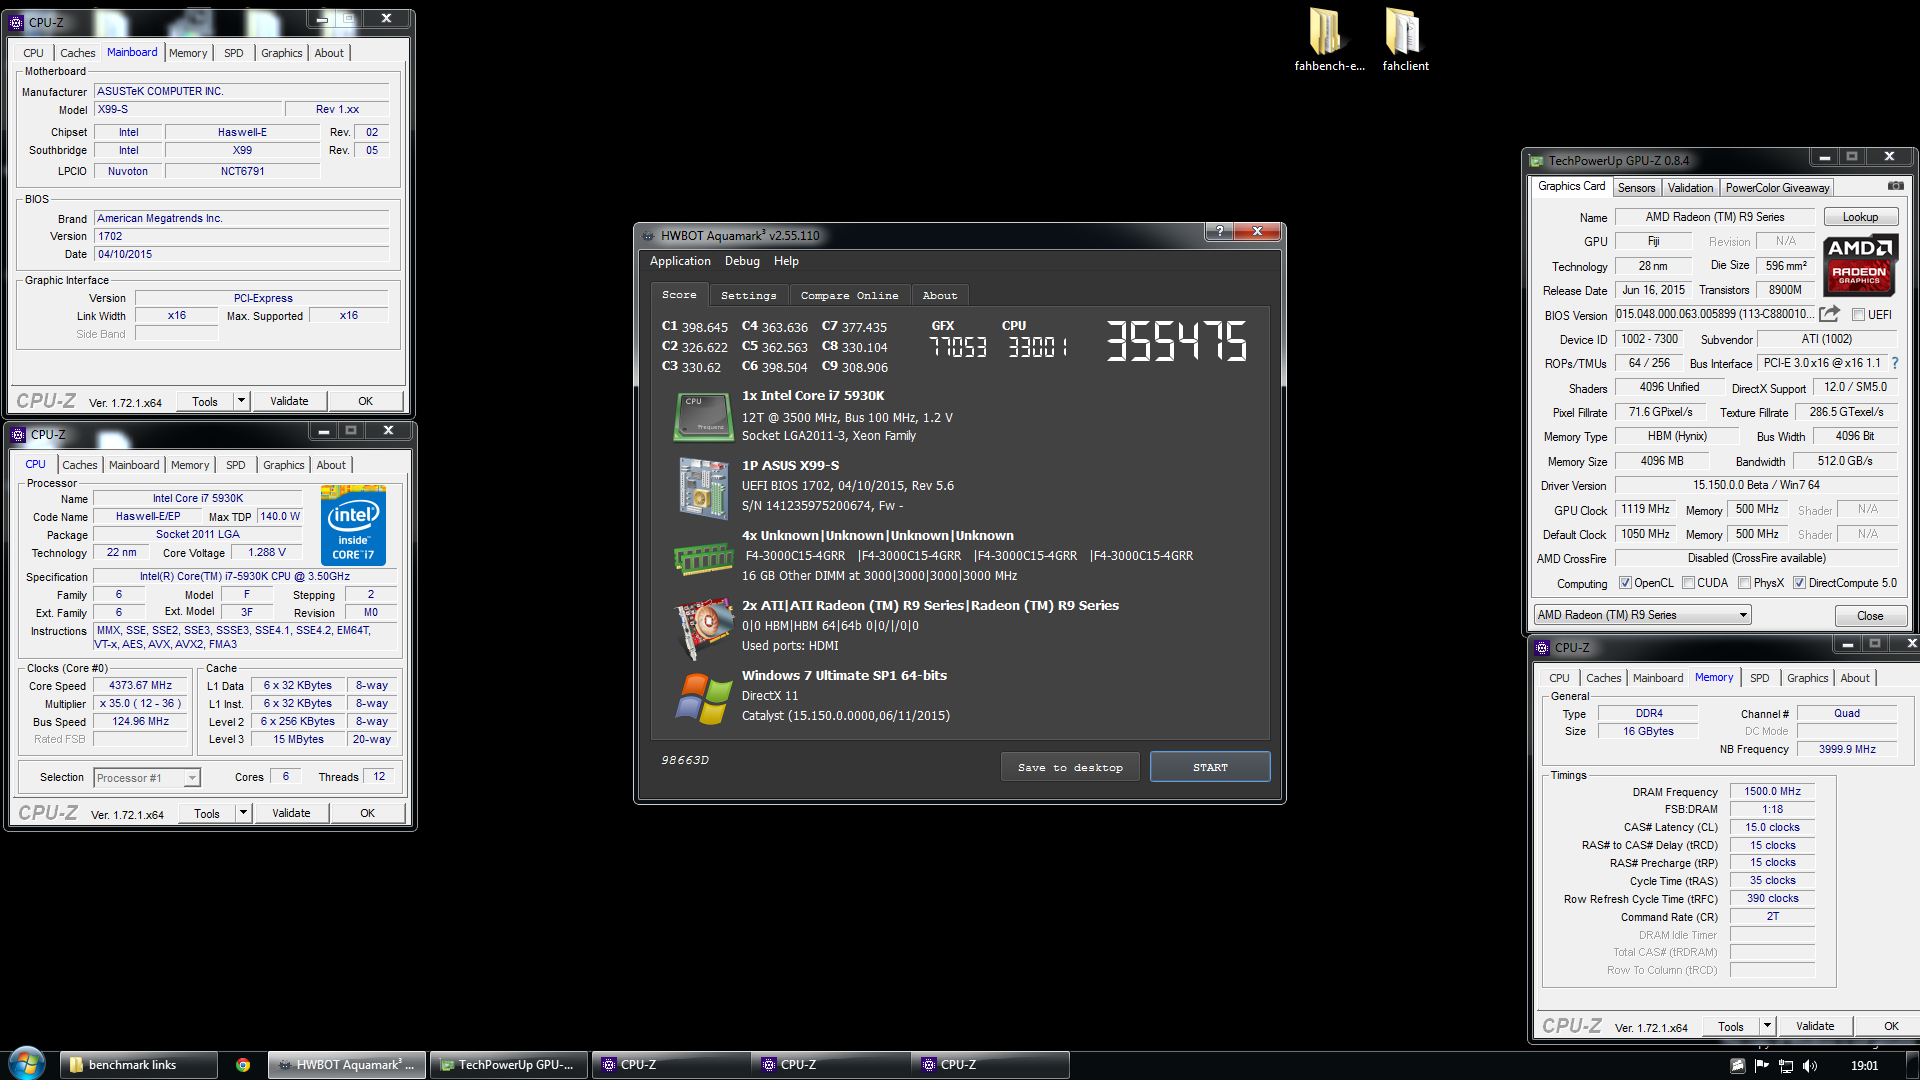
Task: Open Caches tab in Mainboard CPU-Z window
Action: [77, 53]
